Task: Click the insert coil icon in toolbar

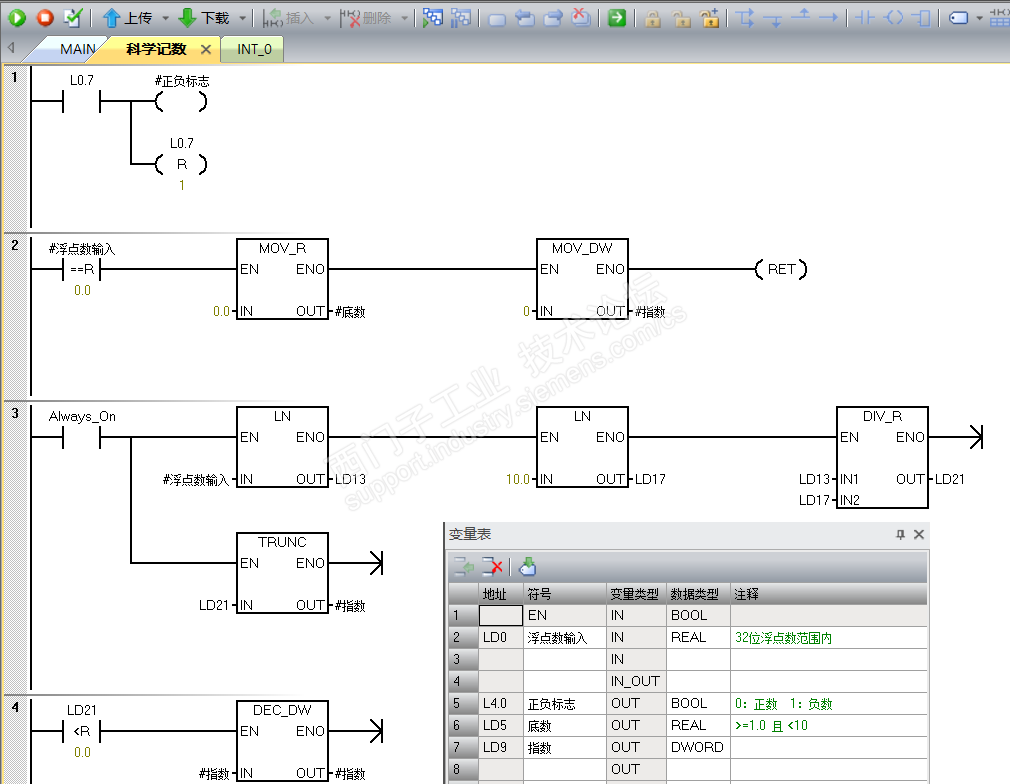Action: click(x=894, y=18)
